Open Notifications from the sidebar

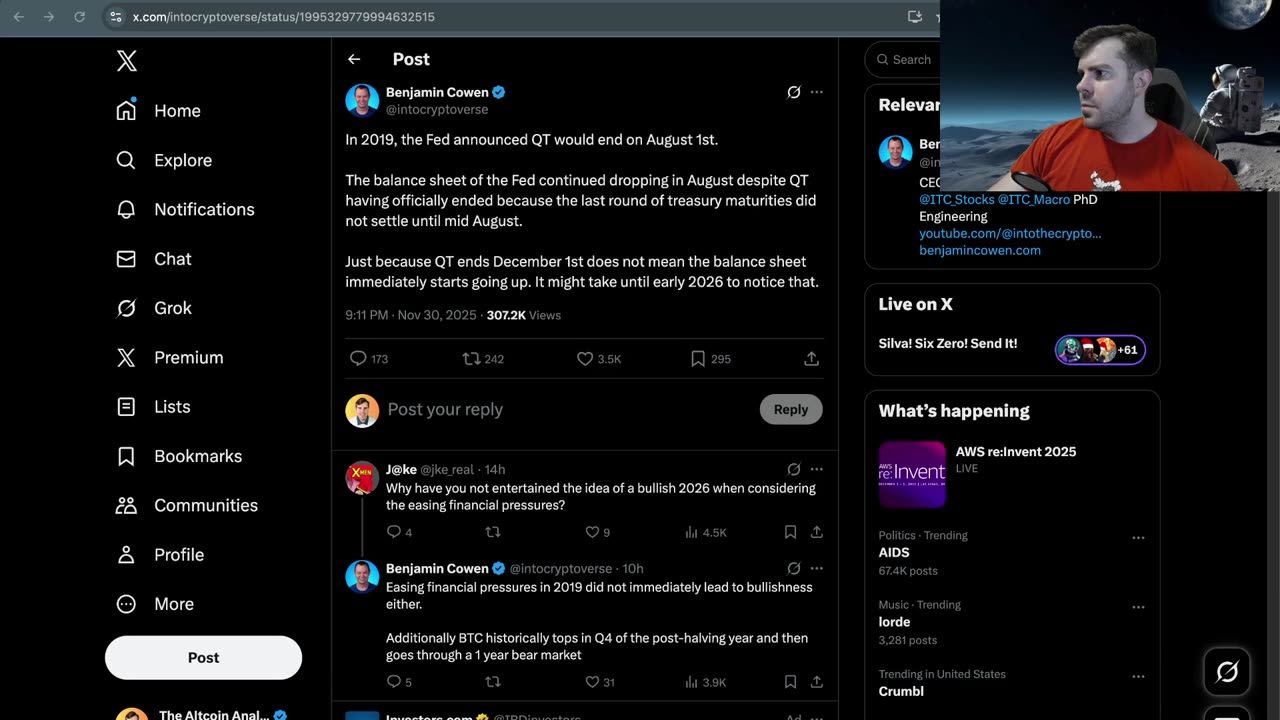(x=185, y=209)
